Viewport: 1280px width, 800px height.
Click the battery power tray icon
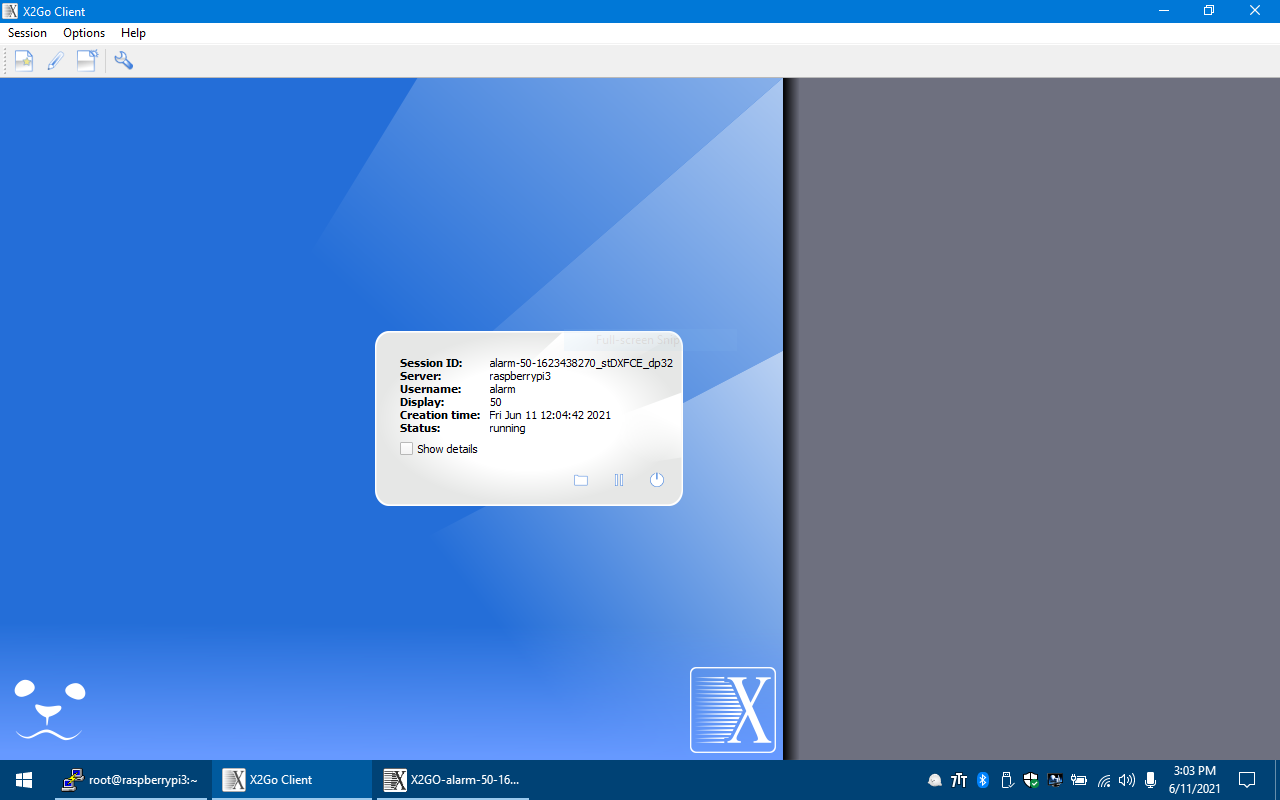tap(1079, 780)
